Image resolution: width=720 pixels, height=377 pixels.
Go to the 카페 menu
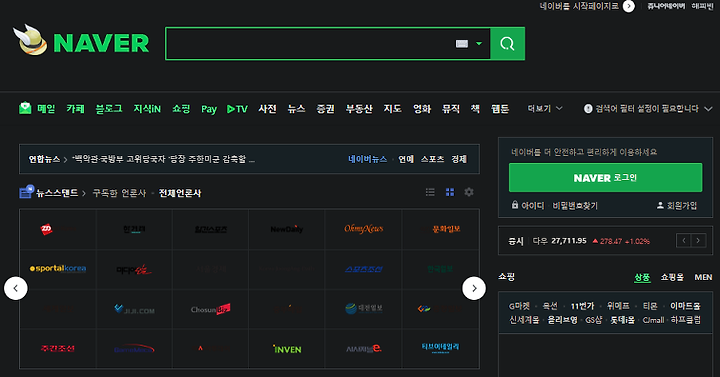pyautogui.click(x=75, y=109)
